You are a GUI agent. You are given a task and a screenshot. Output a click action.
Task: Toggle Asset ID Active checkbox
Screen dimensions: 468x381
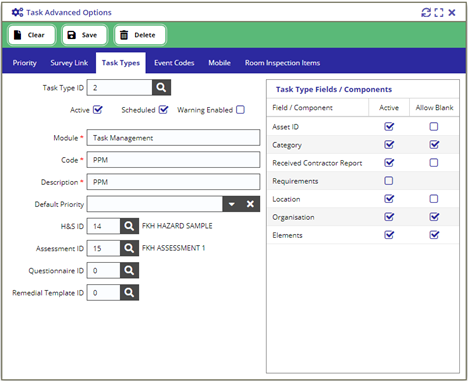pos(389,126)
